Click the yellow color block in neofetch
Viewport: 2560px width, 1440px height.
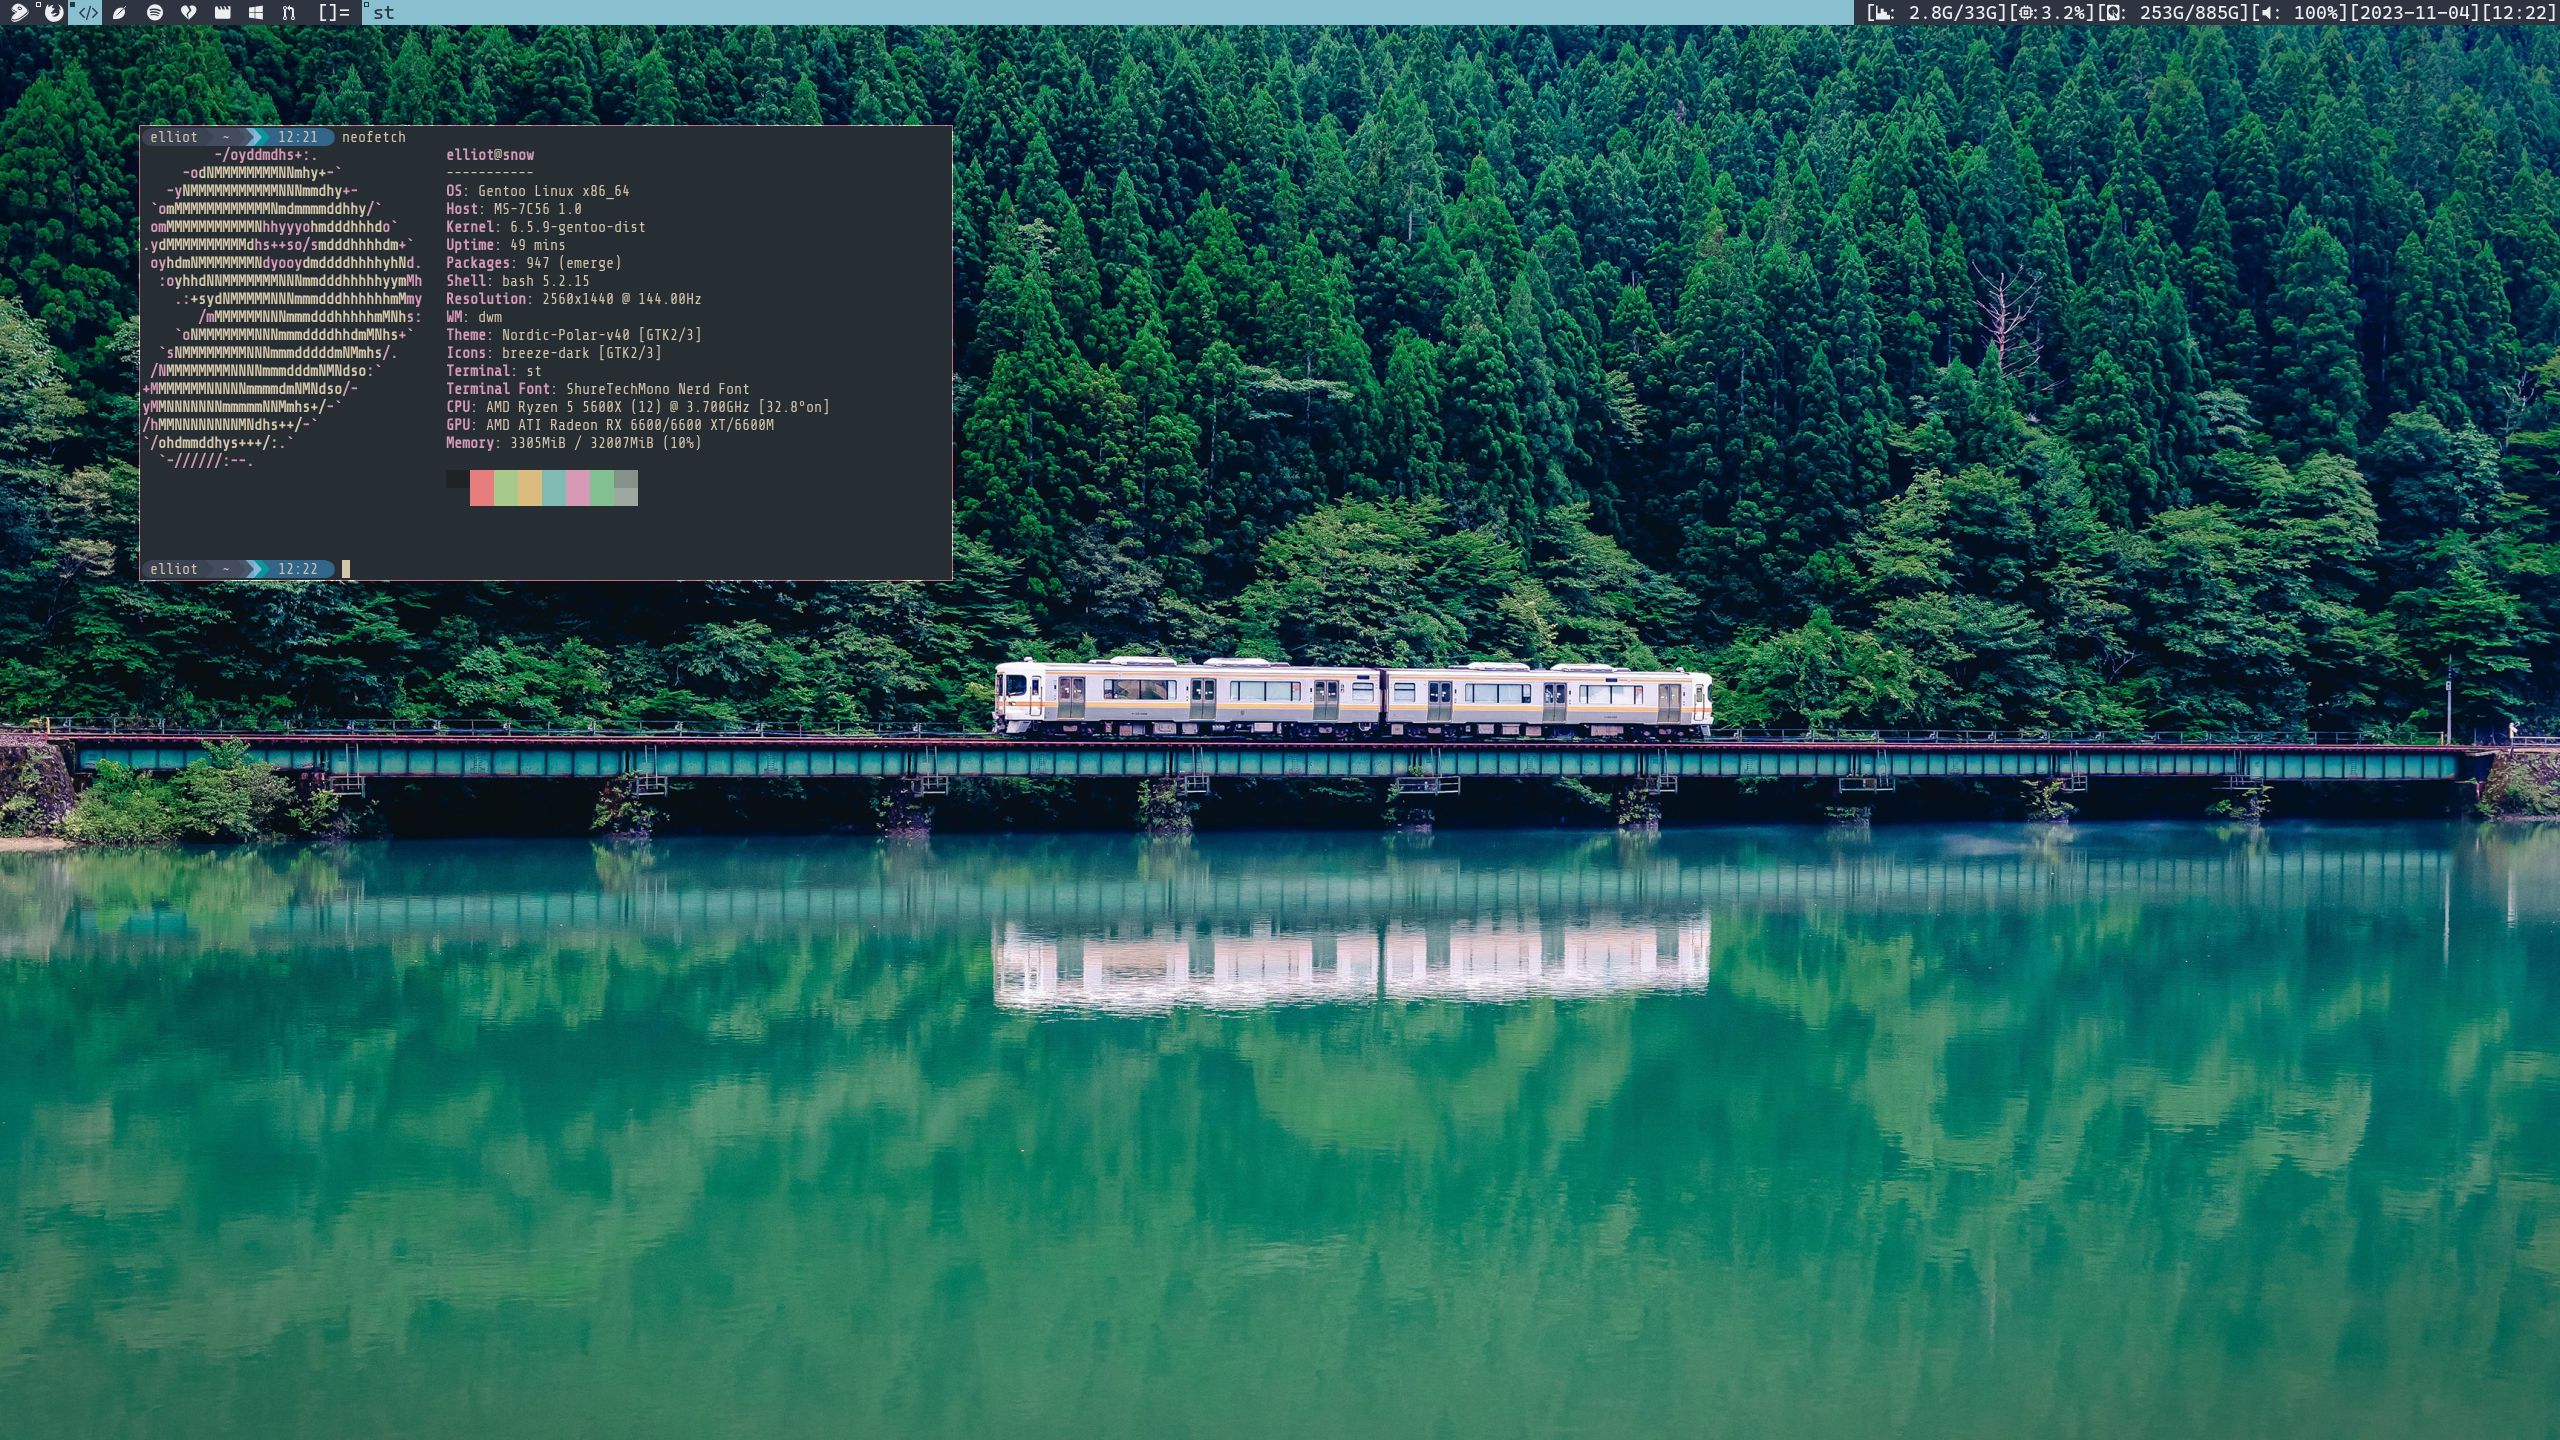click(530, 488)
